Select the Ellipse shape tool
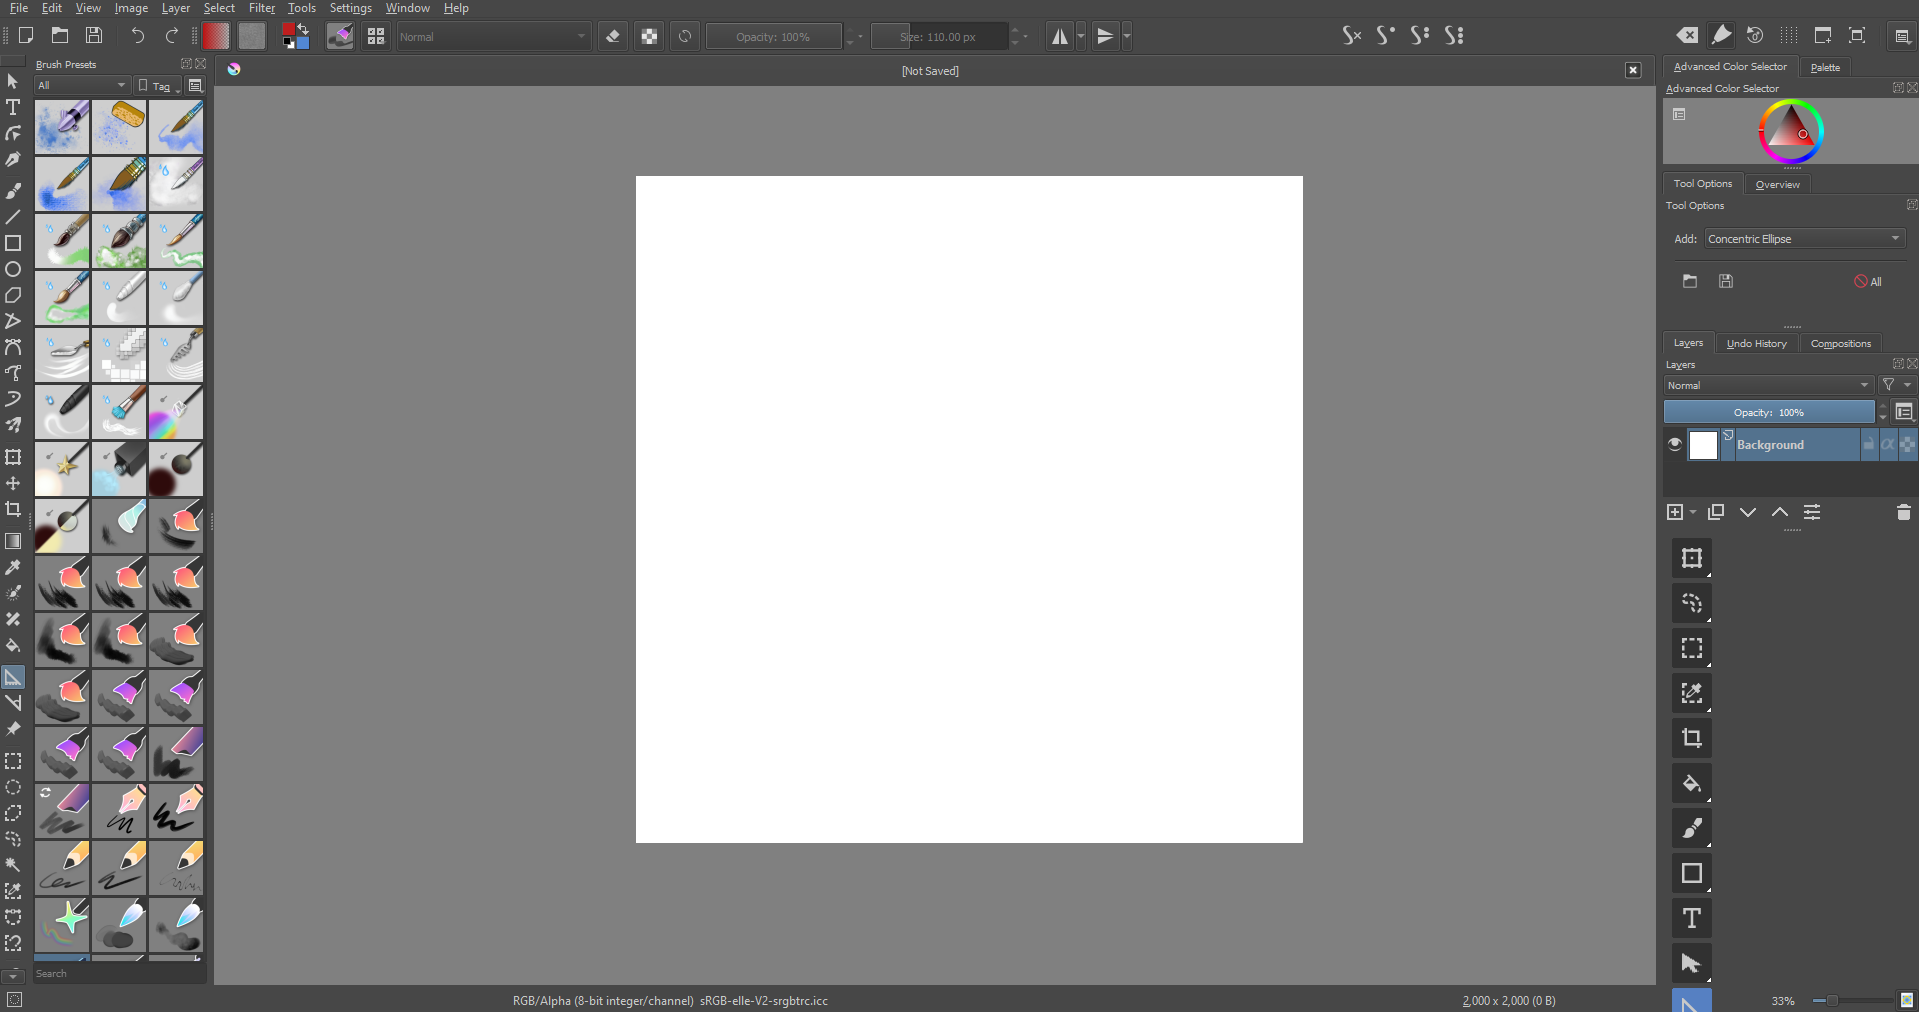Viewport: 1919px width, 1012px height. click(13, 269)
